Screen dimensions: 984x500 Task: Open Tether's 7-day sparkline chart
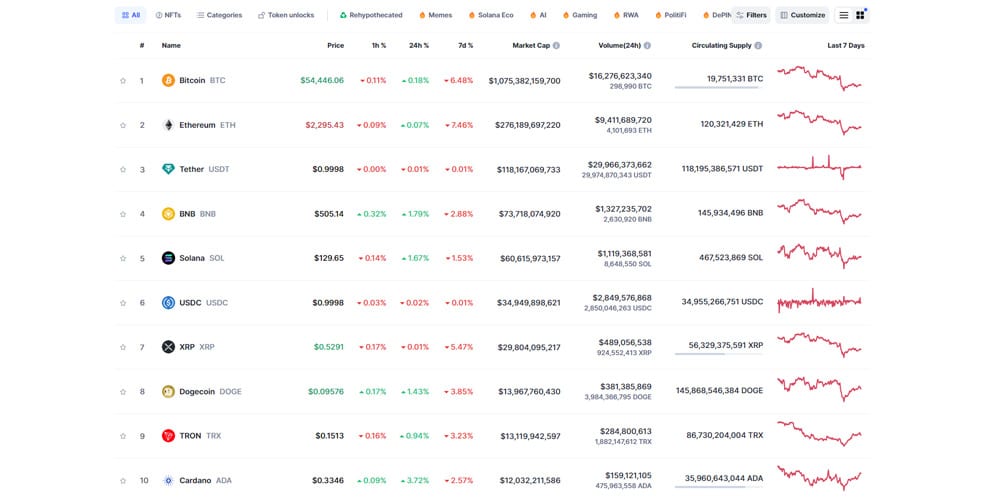819,167
